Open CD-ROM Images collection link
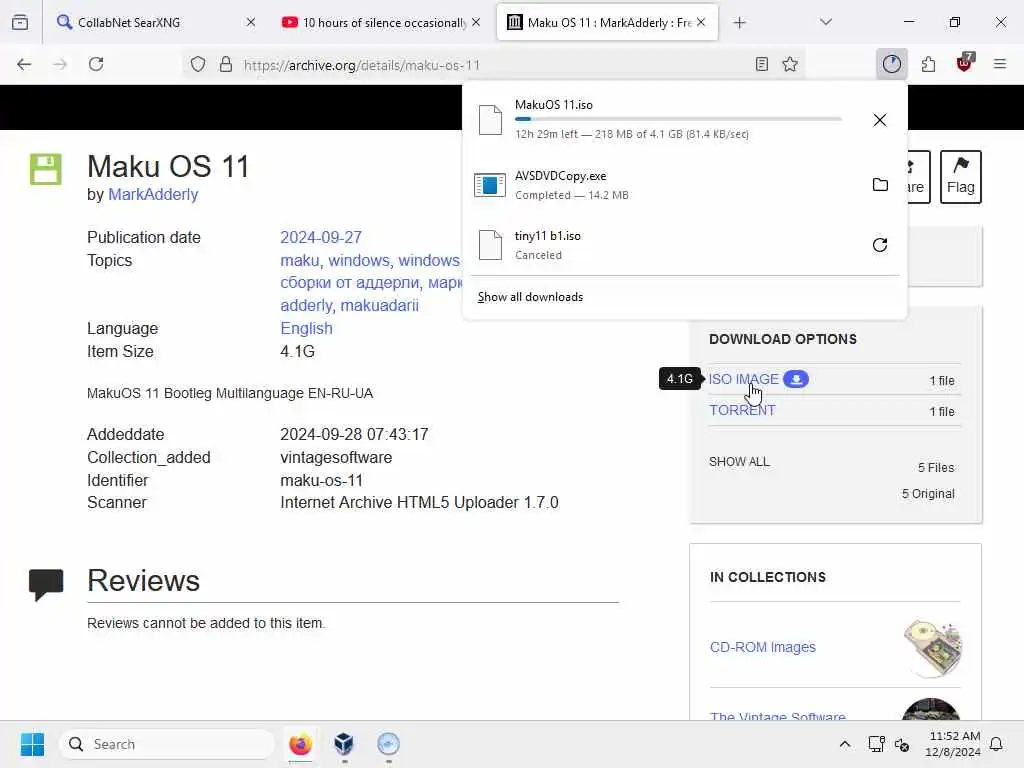This screenshot has height=768, width=1024. click(x=763, y=647)
